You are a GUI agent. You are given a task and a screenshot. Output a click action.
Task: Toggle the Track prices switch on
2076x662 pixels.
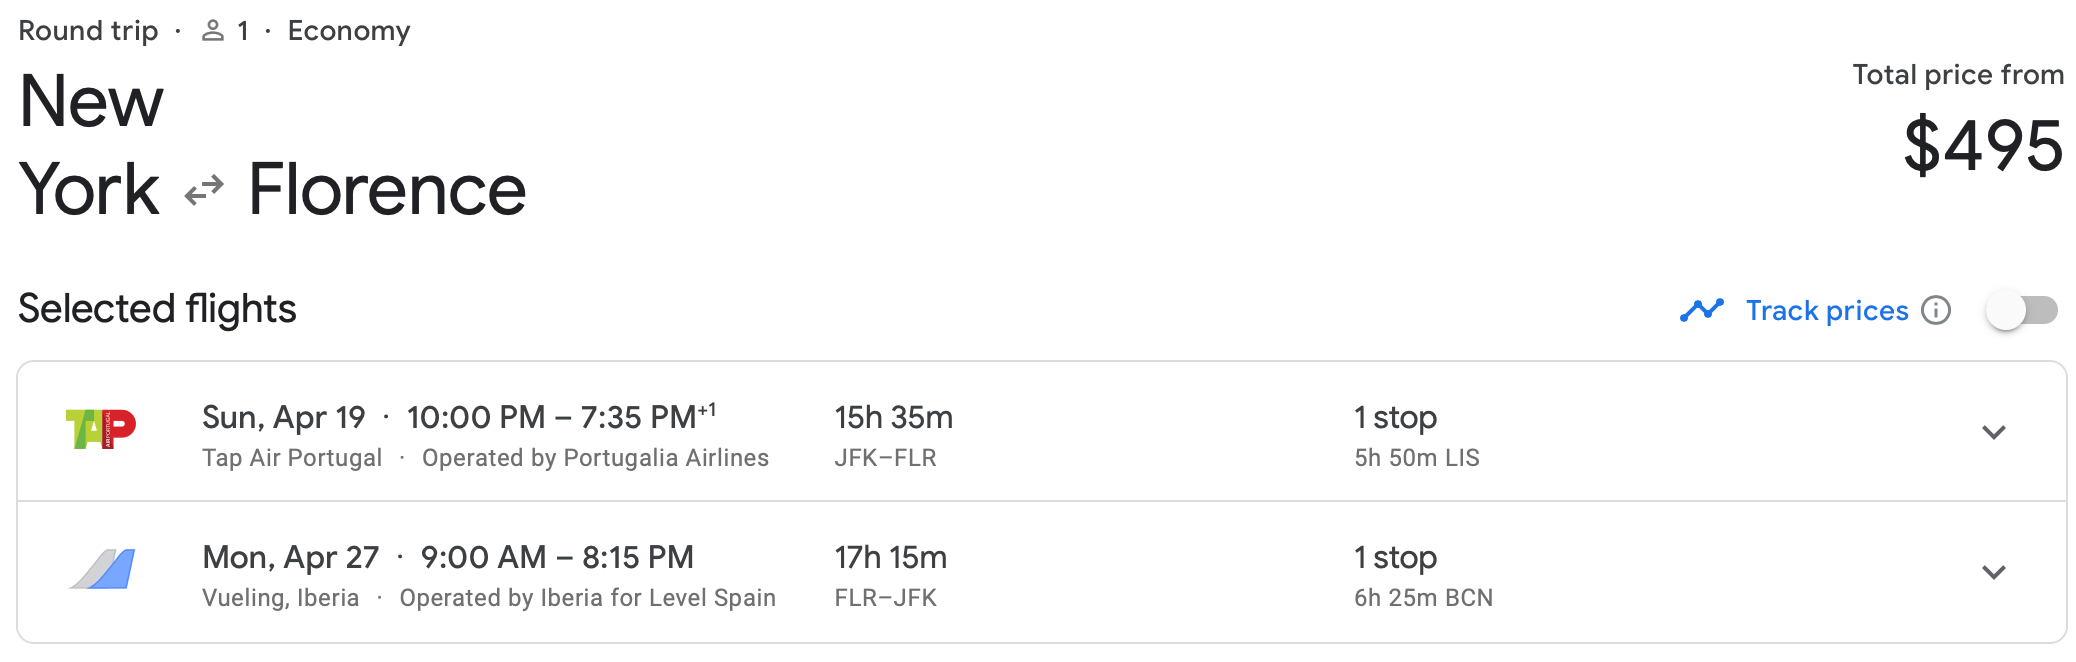pyautogui.click(x=2021, y=310)
